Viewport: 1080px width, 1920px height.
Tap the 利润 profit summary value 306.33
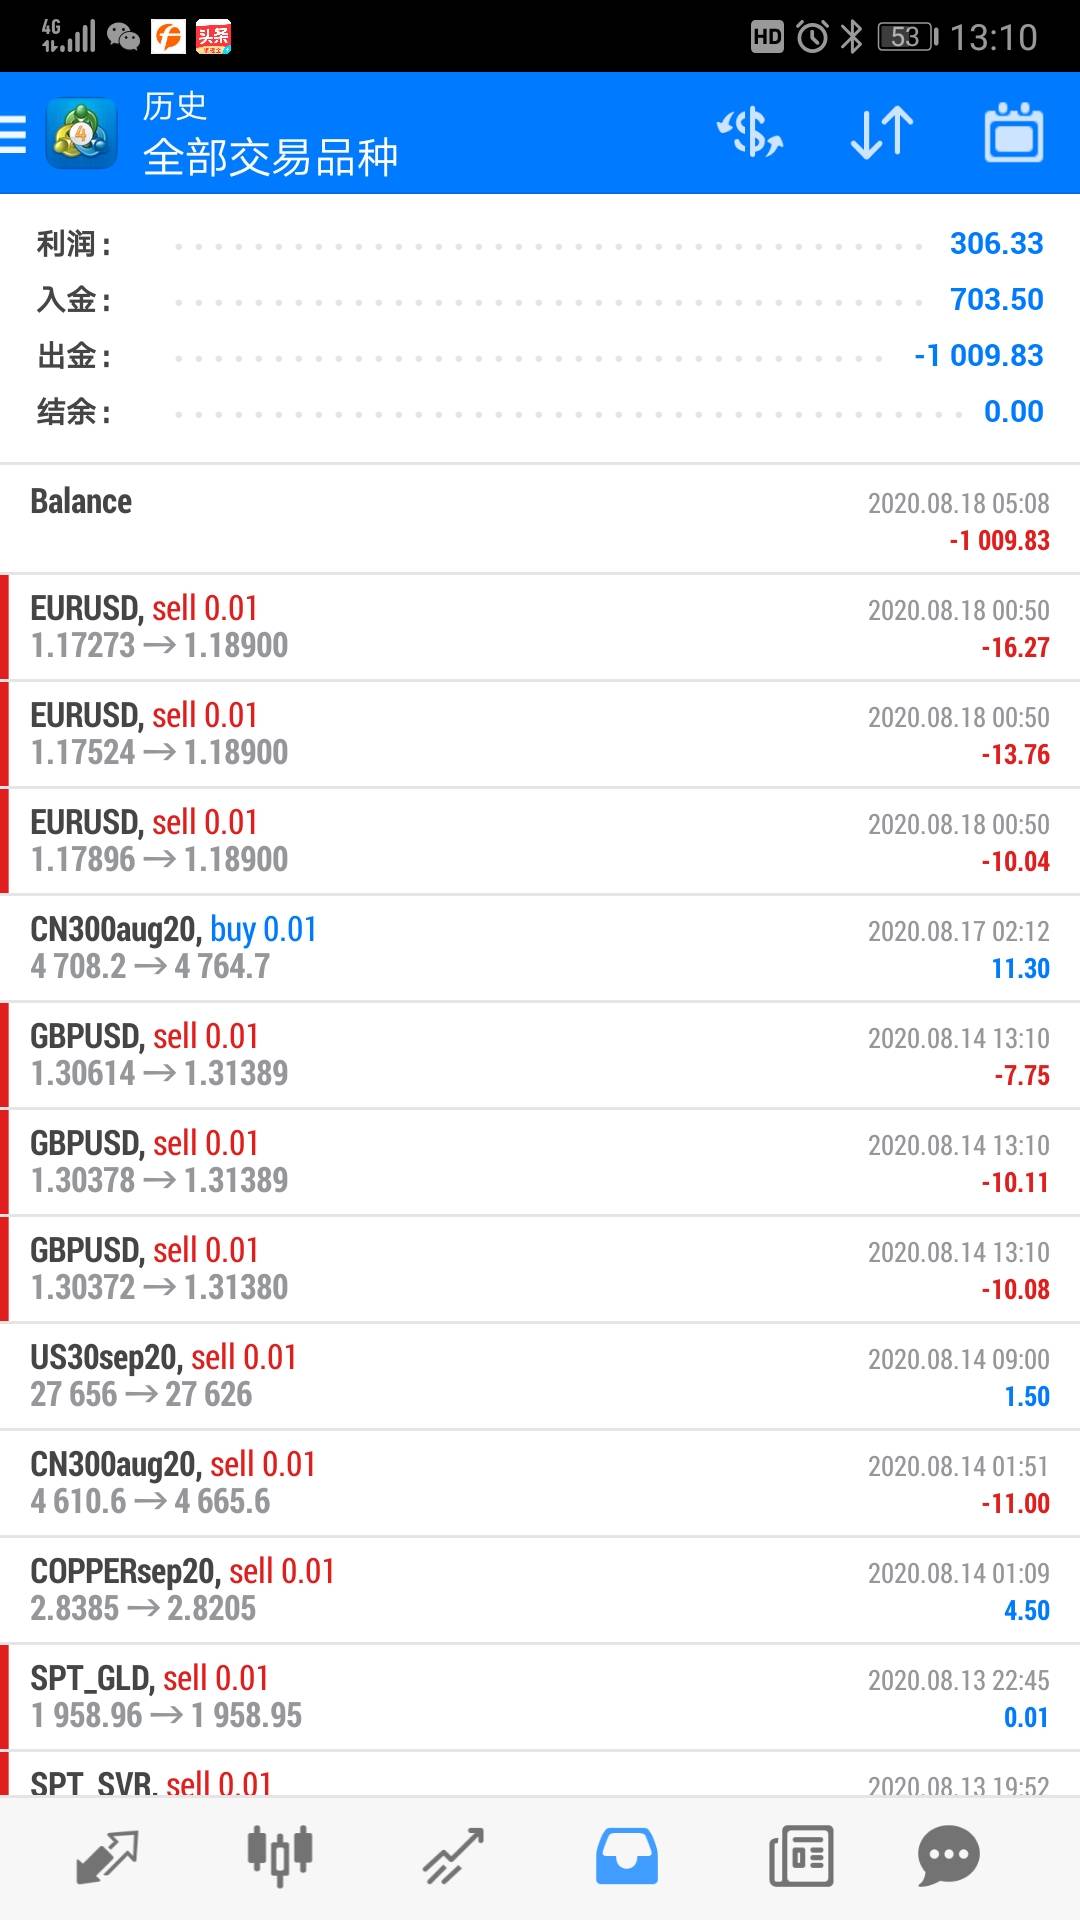point(996,243)
